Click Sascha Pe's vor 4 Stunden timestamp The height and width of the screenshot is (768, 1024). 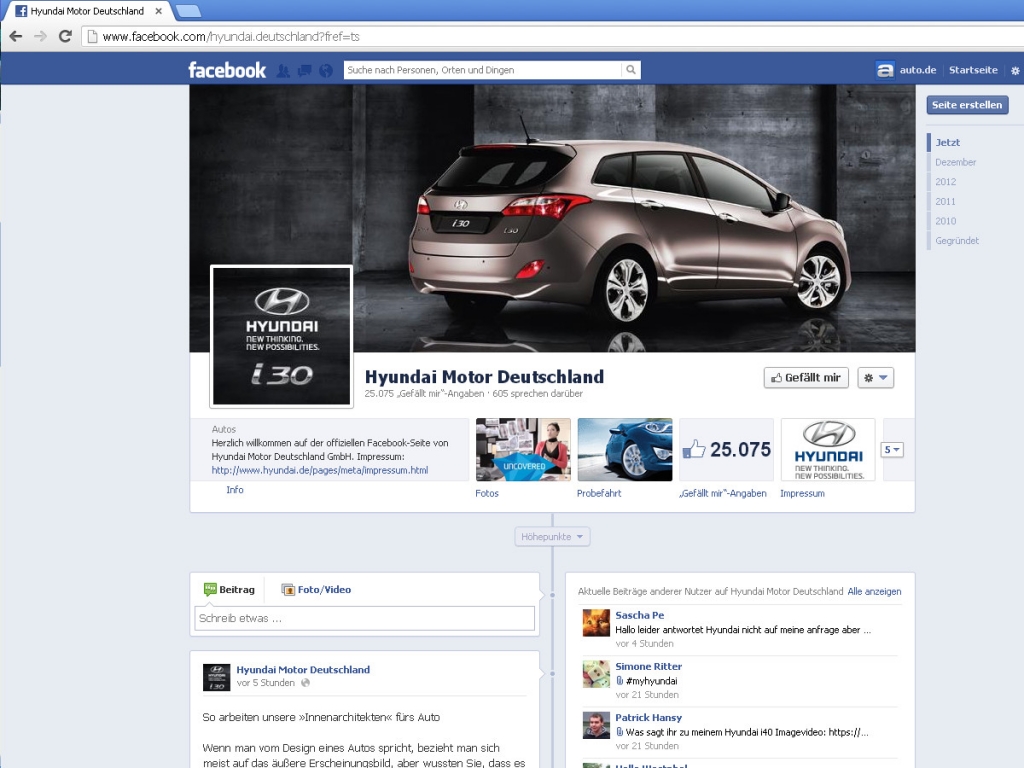(645, 643)
